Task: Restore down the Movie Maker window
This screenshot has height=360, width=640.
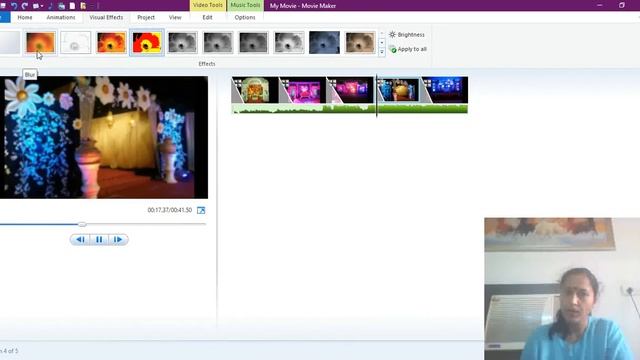Action: click(x=621, y=5)
